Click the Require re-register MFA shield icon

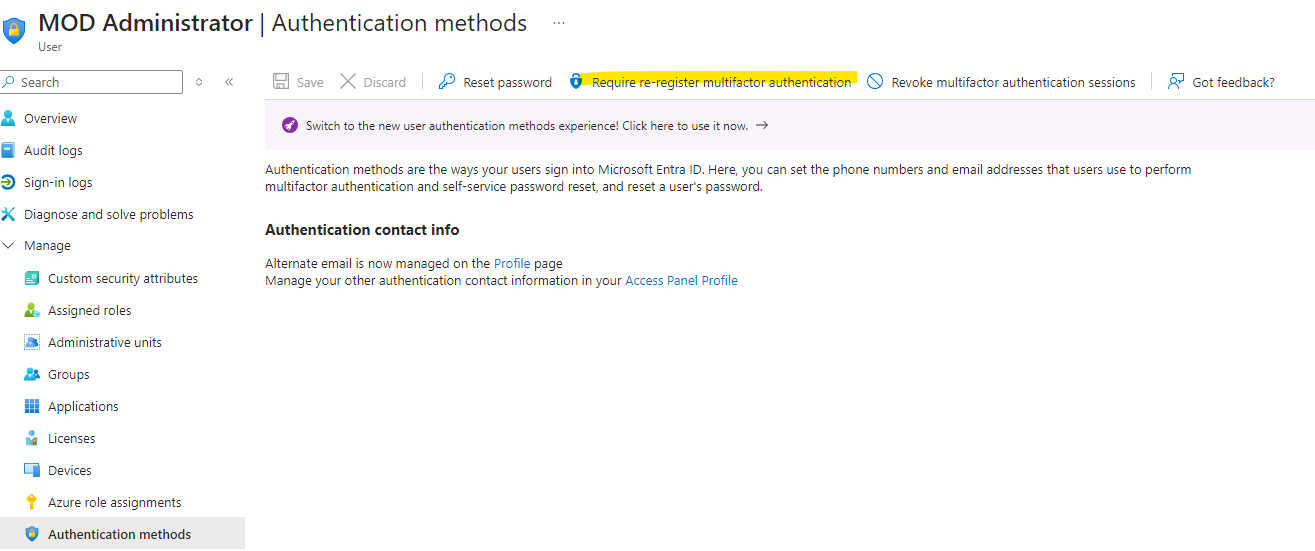tap(576, 81)
